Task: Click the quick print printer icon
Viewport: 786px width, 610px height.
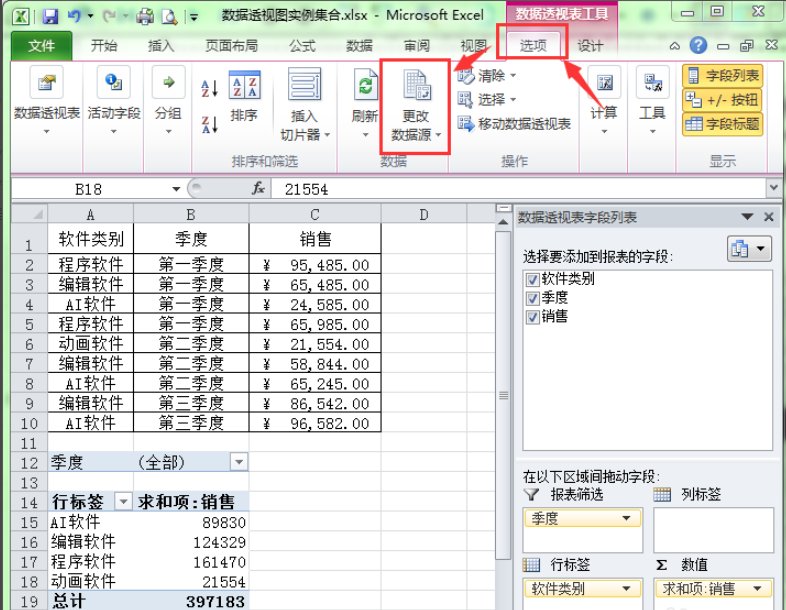Action: (x=145, y=17)
